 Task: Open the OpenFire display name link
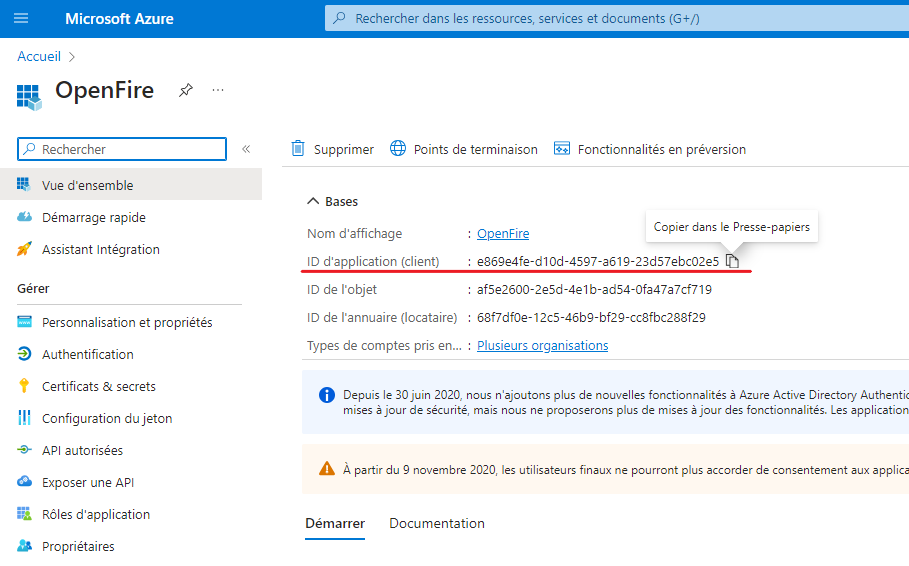(x=503, y=234)
